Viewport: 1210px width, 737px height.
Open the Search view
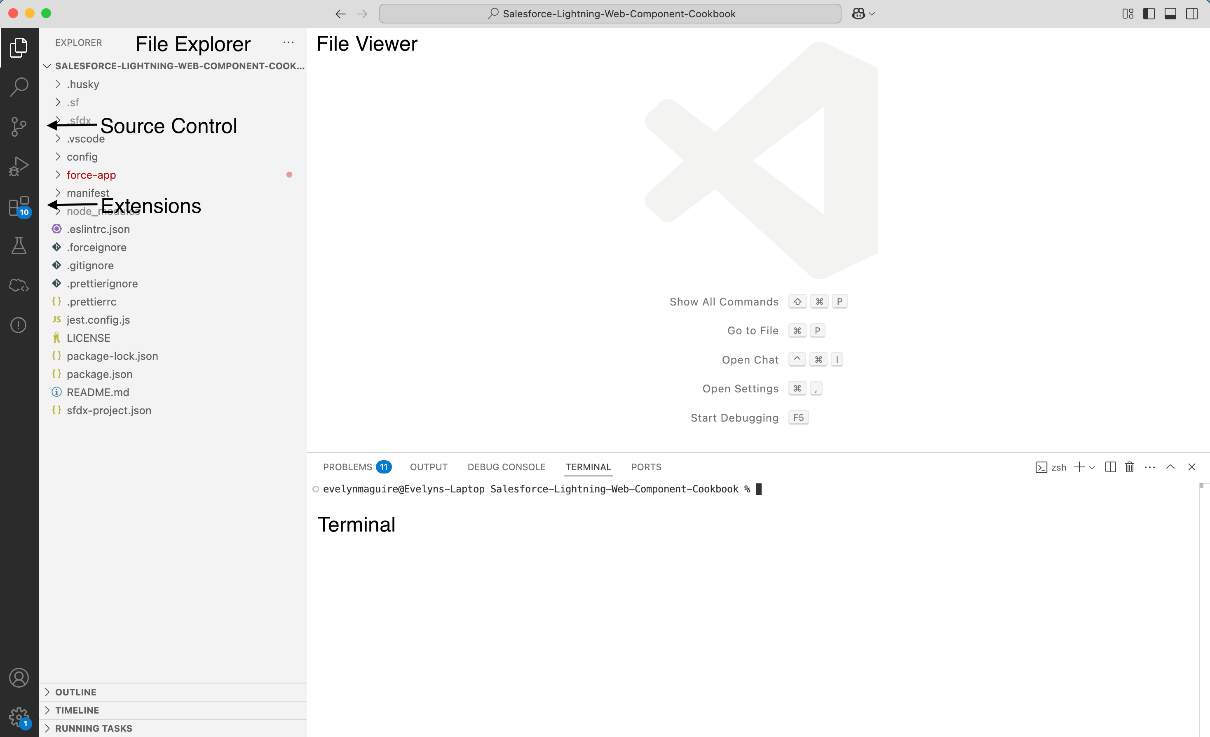click(18, 86)
